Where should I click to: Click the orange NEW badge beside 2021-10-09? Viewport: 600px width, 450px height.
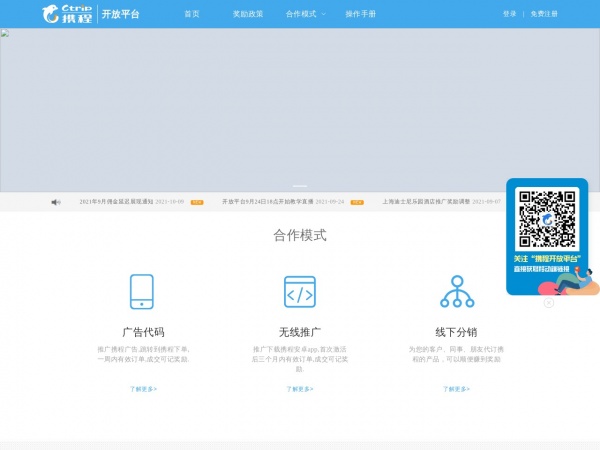[x=197, y=202]
